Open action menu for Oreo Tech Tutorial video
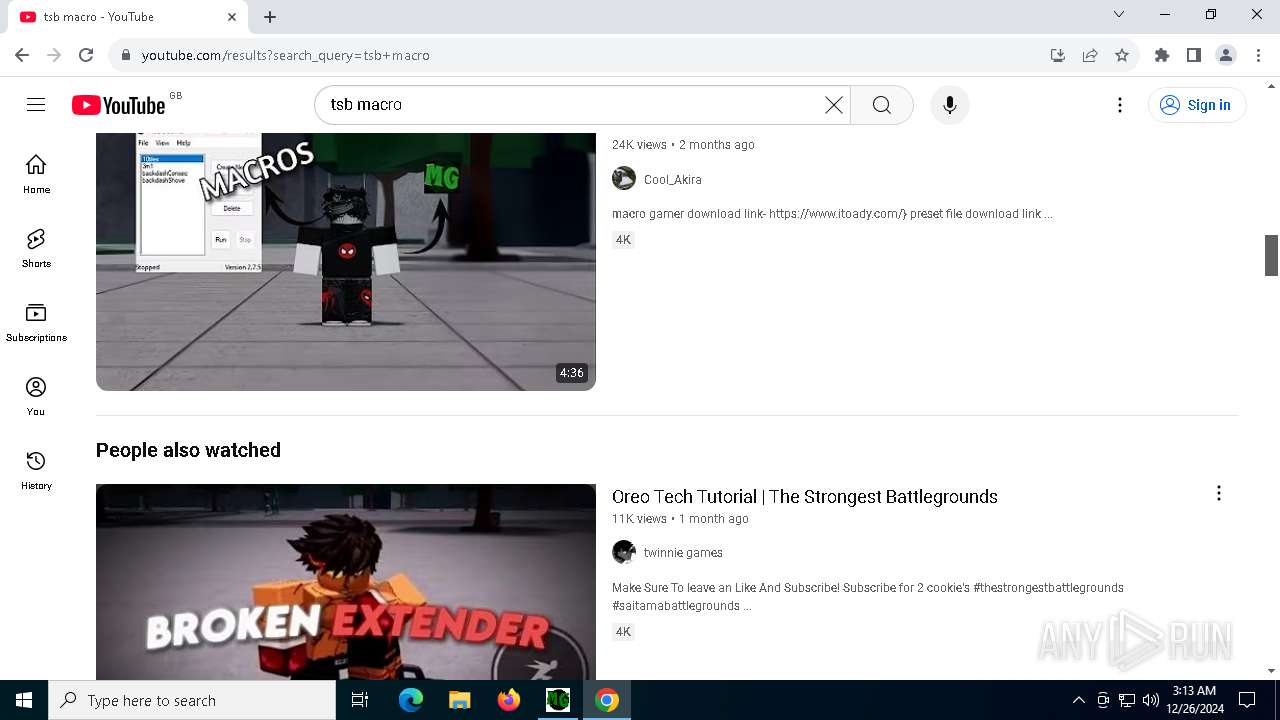This screenshot has height=720, width=1280. (x=1218, y=493)
